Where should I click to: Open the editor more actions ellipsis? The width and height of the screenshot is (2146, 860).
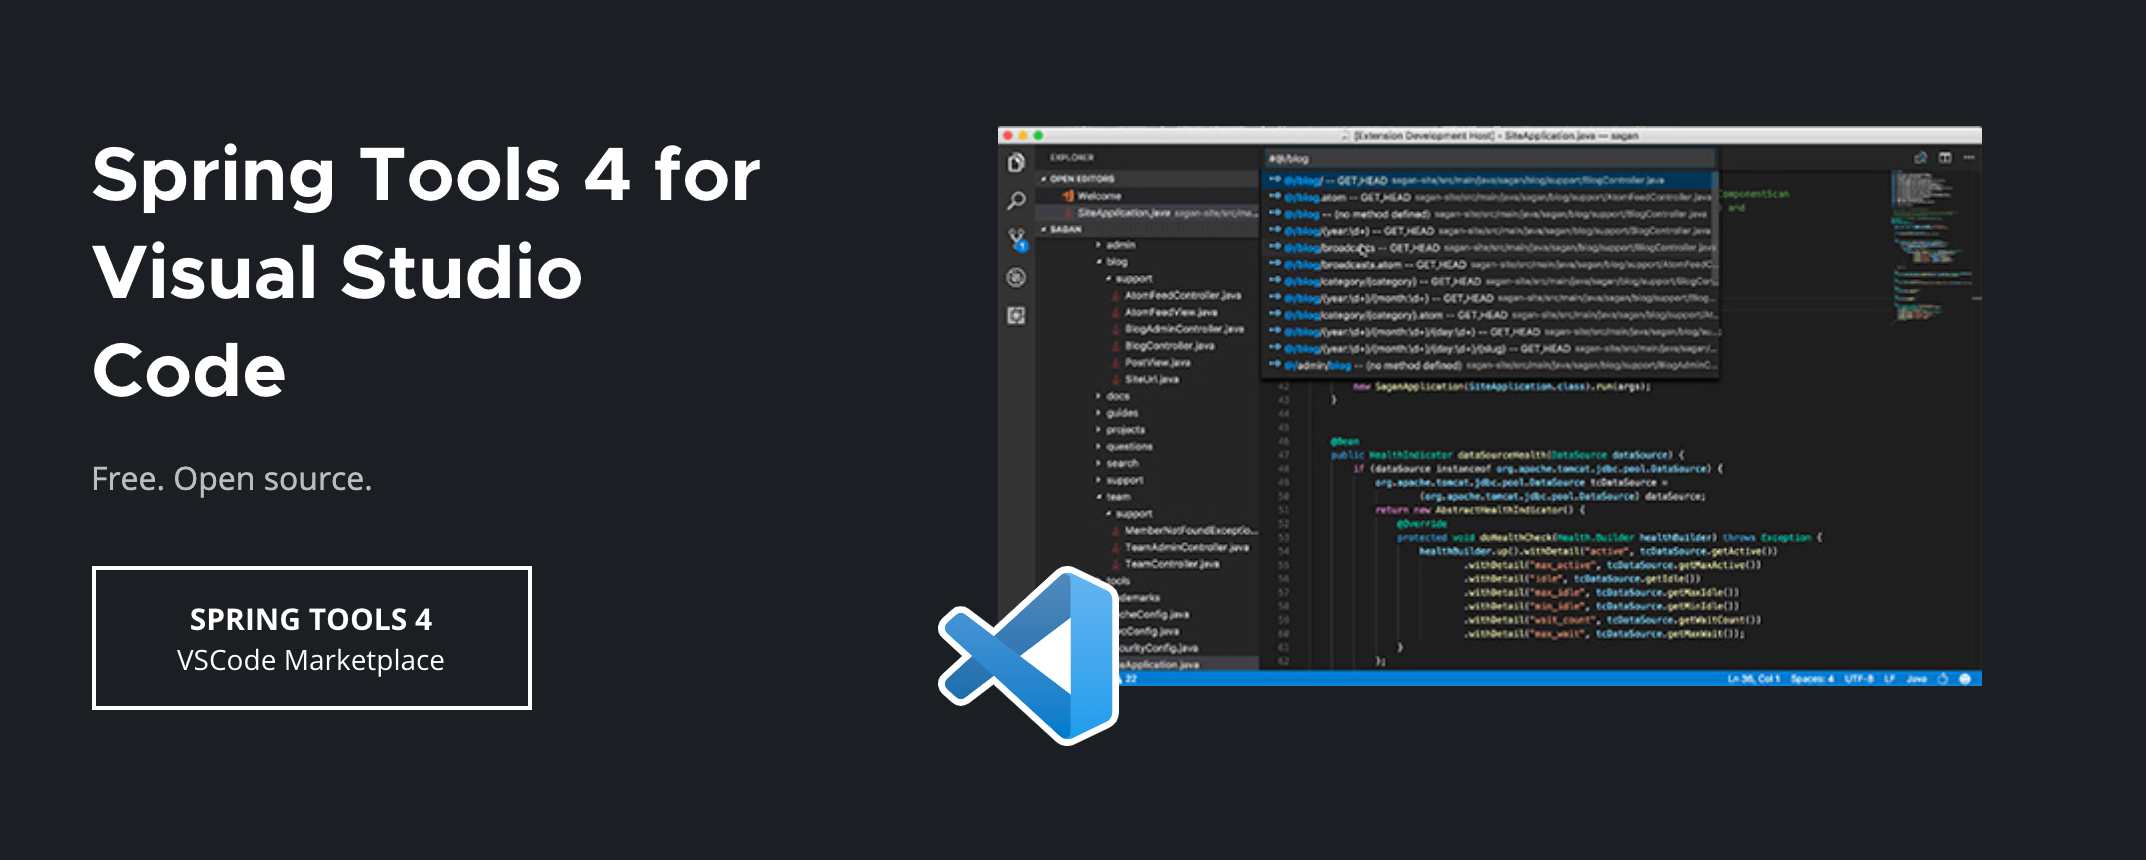1969,158
